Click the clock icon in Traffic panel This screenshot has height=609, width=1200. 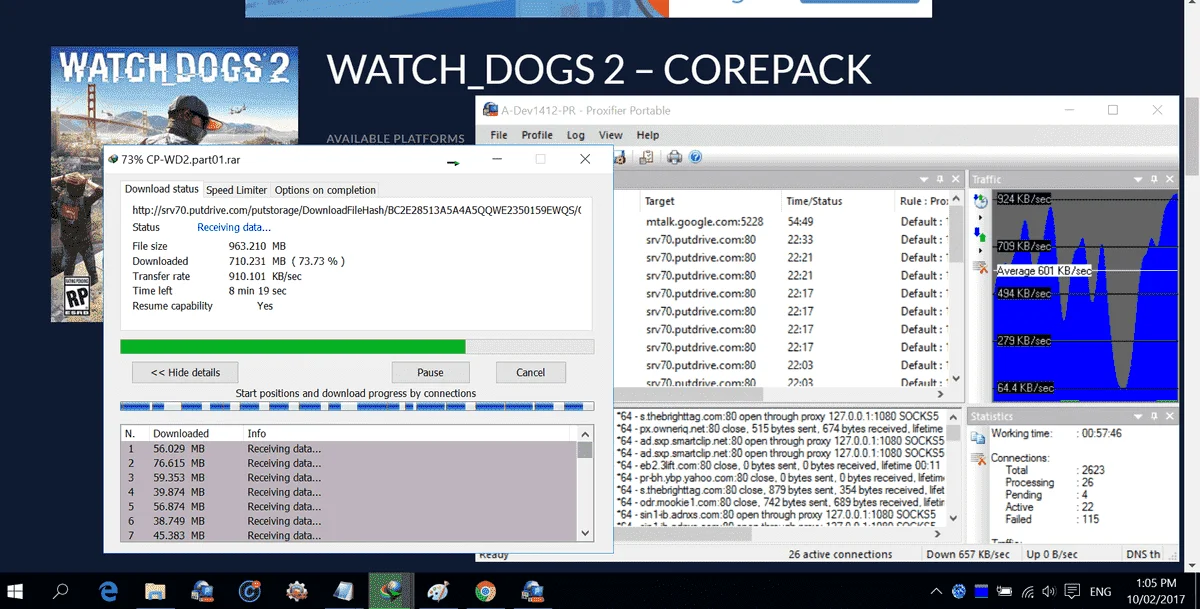(x=981, y=200)
